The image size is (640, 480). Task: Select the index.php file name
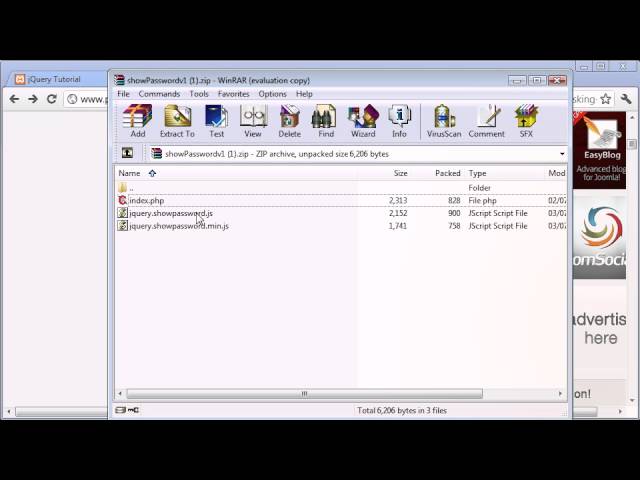coord(147,200)
